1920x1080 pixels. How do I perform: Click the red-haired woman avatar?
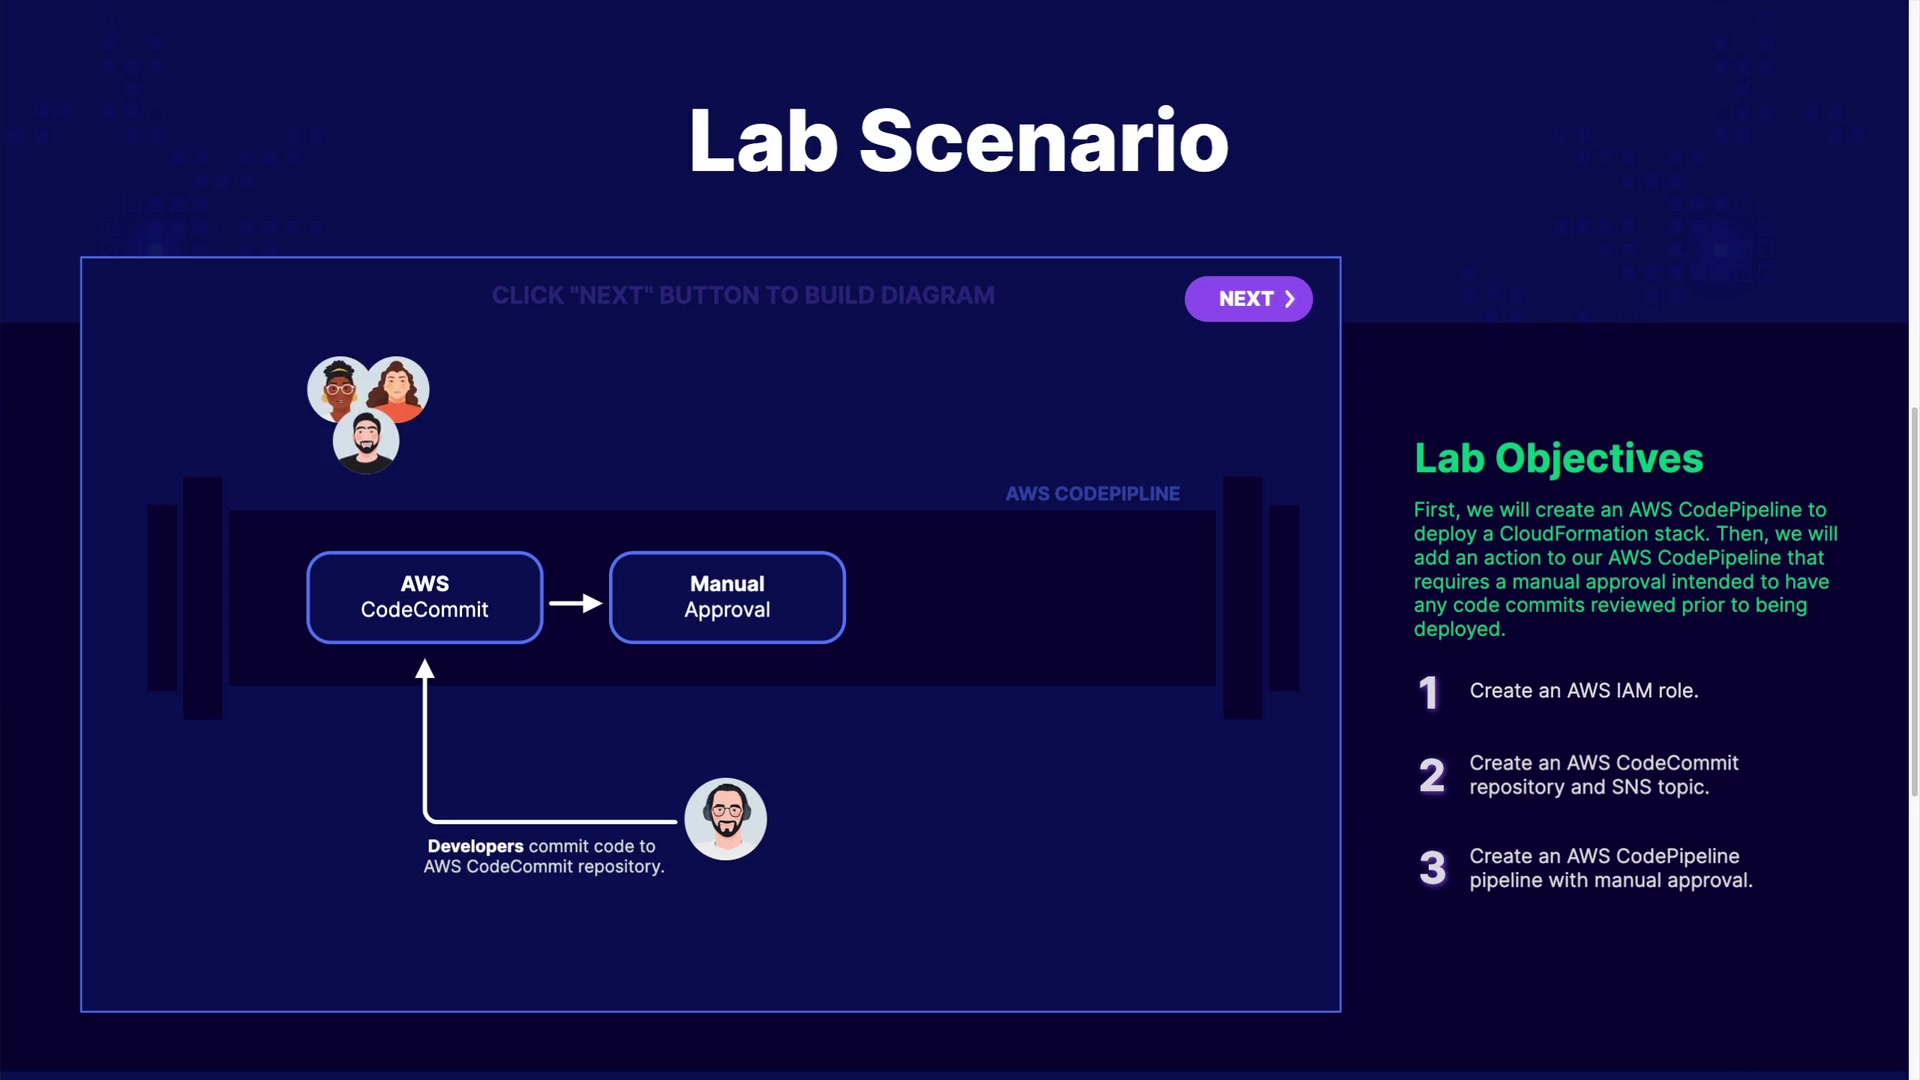(400, 388)
